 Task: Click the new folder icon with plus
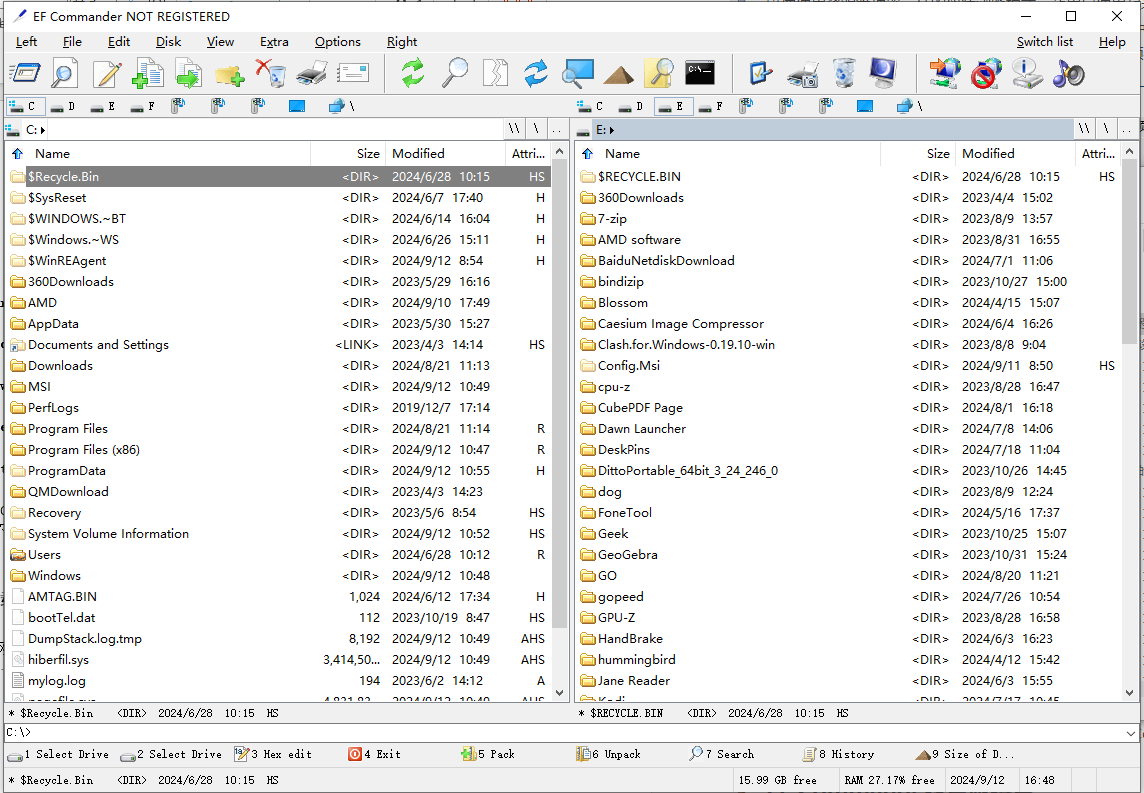[229, 74]
